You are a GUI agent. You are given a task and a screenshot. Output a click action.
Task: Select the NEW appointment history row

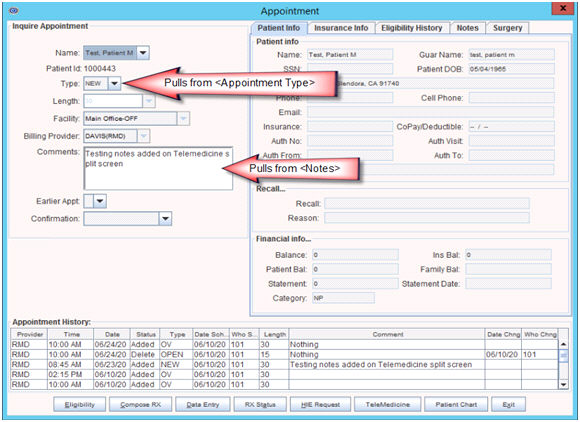tap(284, 365)
